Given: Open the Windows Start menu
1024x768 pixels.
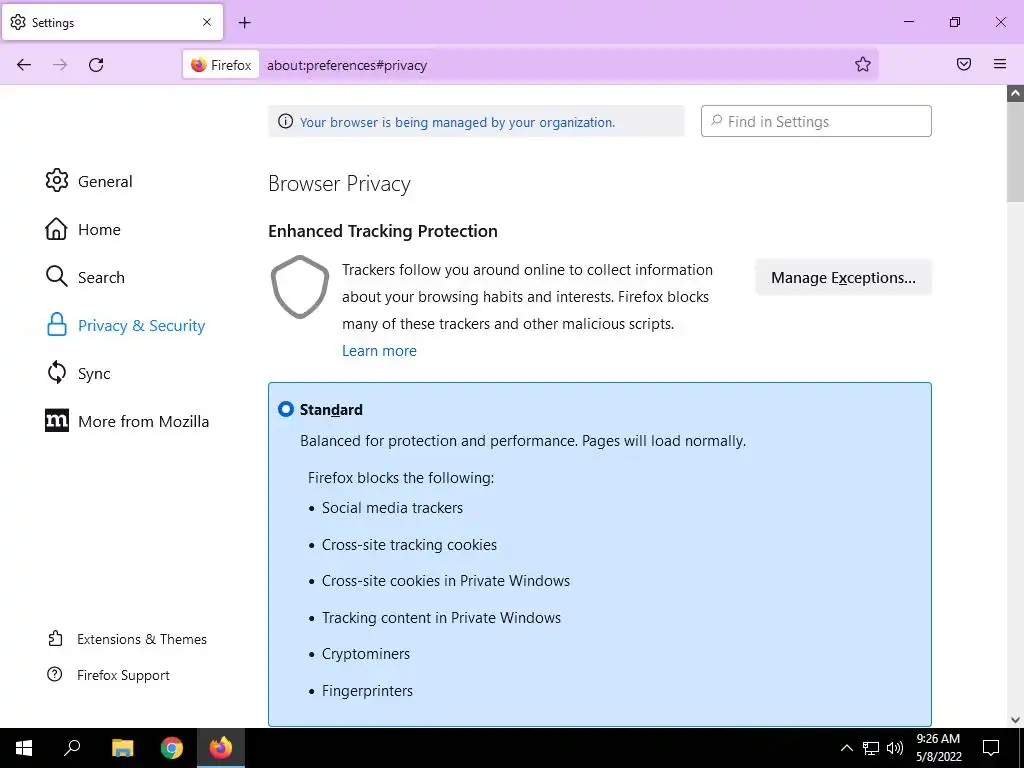Looking at the screenshot, I should tap(24, 748).
